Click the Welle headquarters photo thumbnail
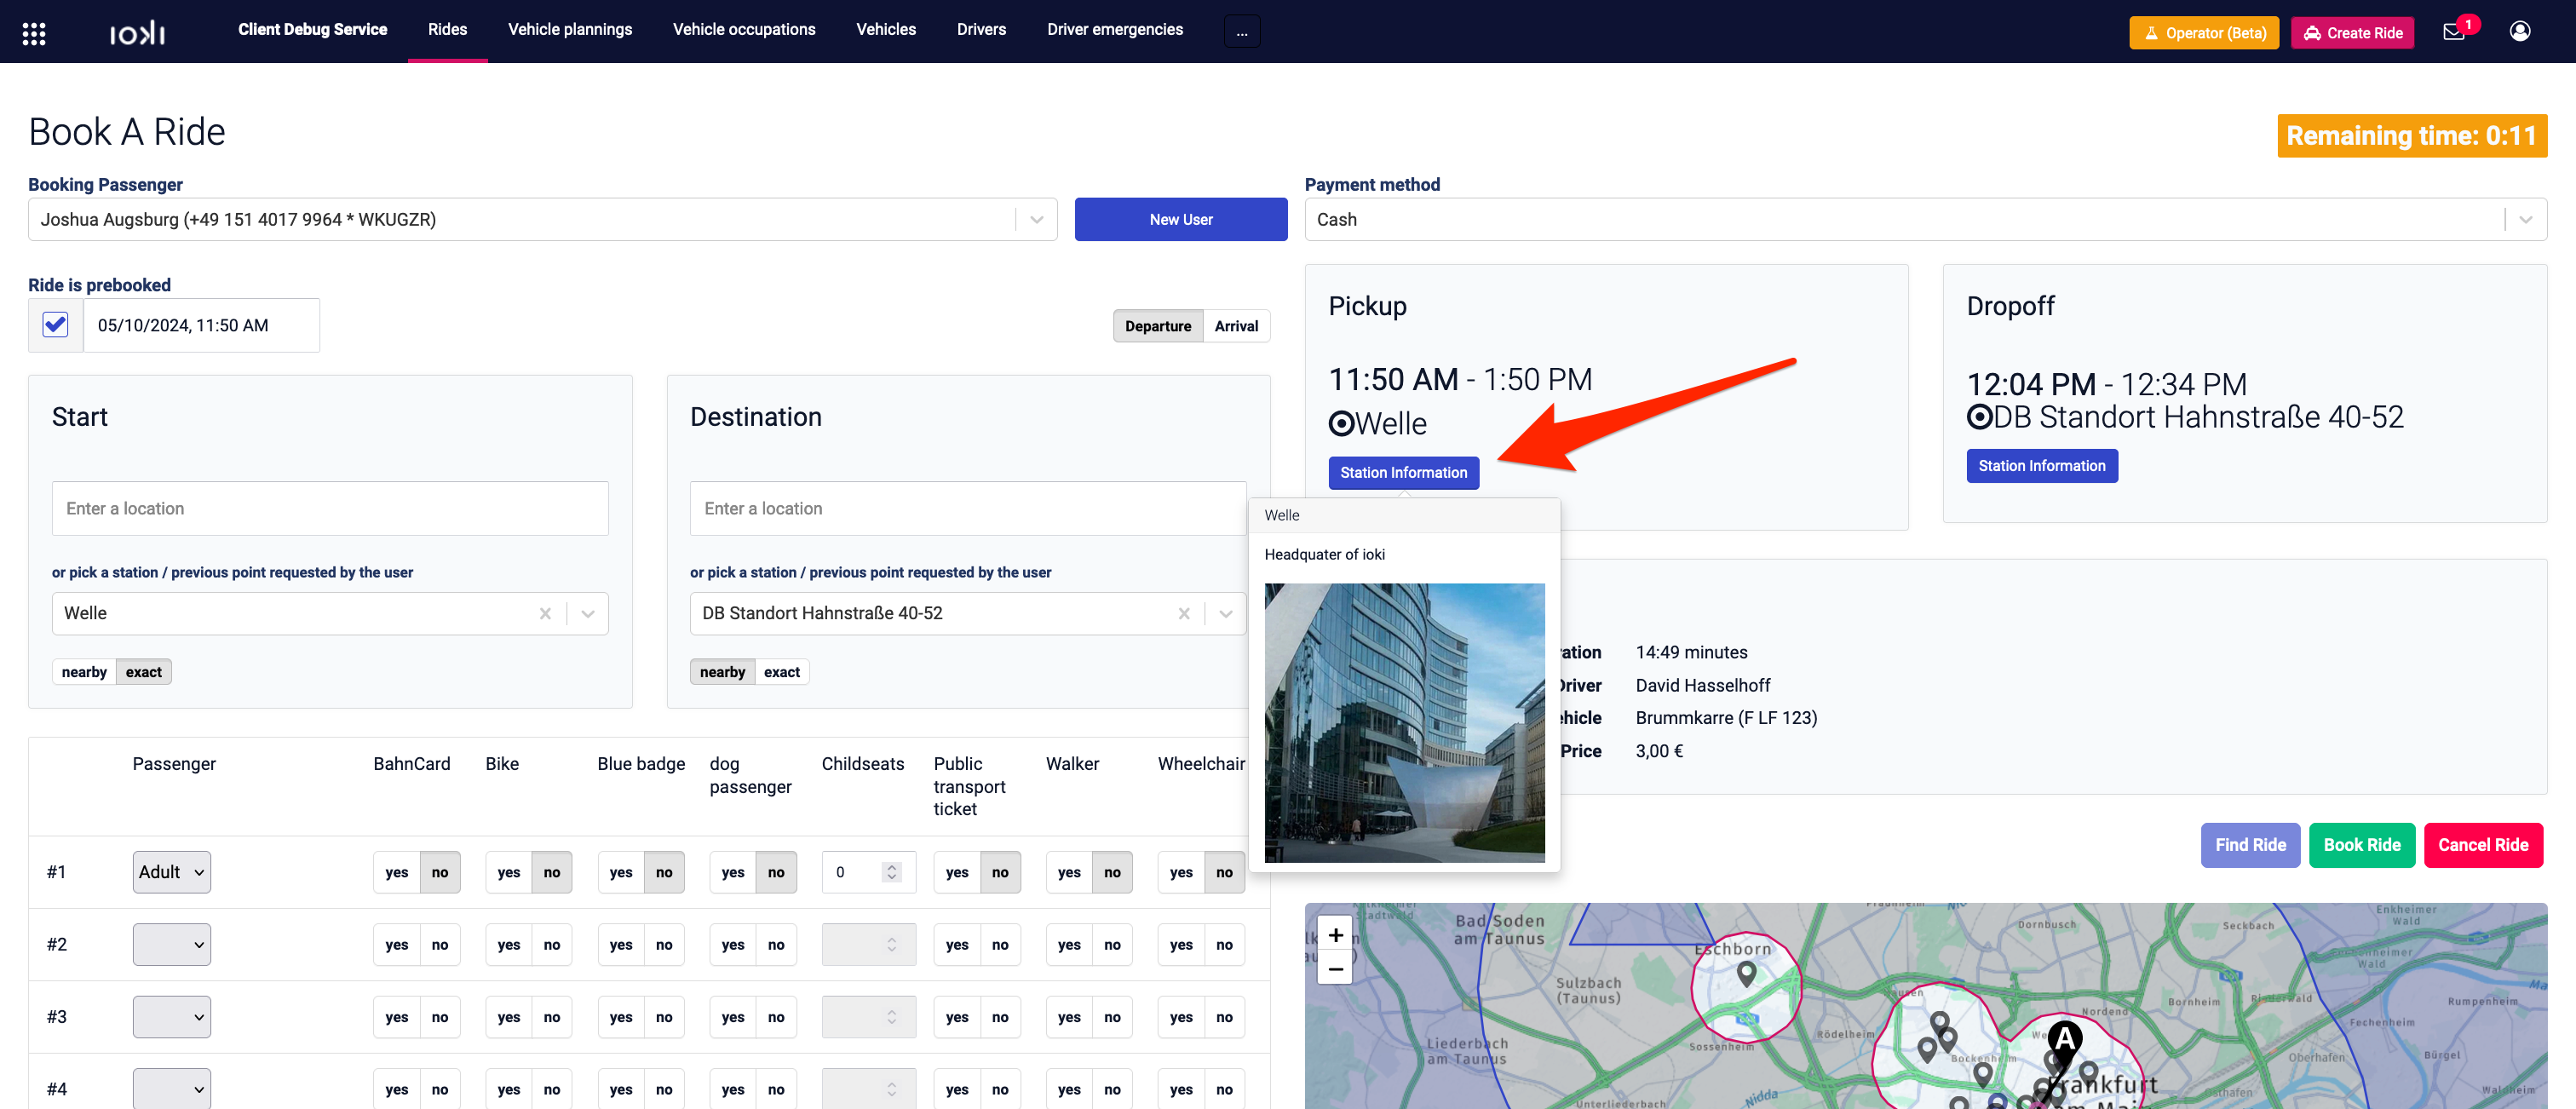This screenshot has width=2576, height=1109. click(x=1404, y=723)
